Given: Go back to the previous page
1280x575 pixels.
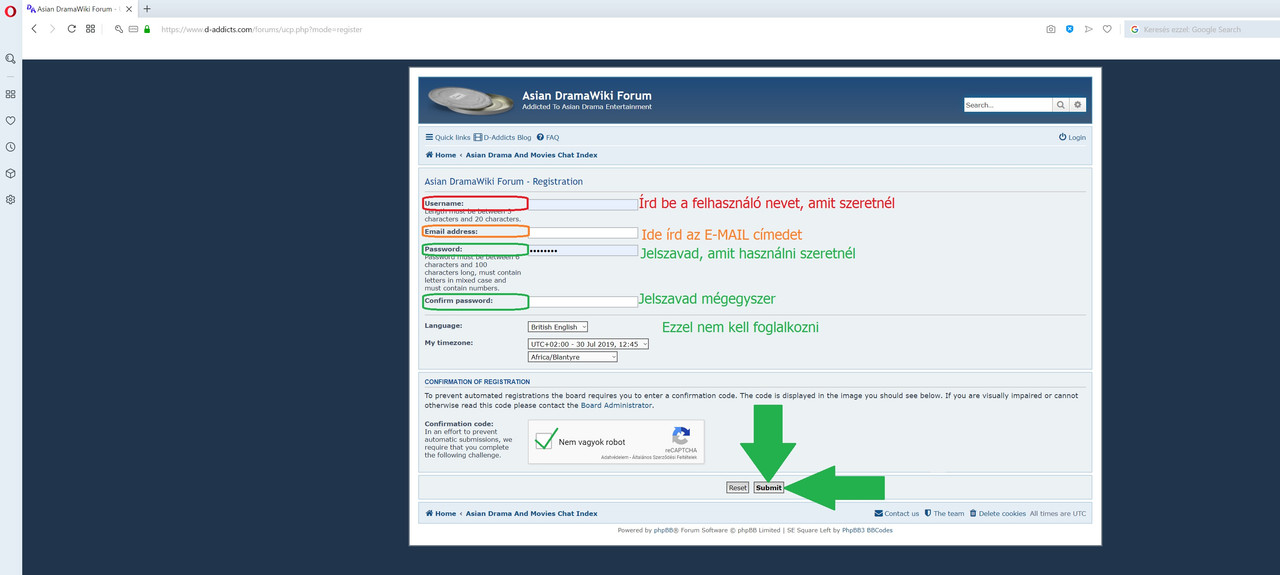Looking at the screenshot, I should point(34,29).
